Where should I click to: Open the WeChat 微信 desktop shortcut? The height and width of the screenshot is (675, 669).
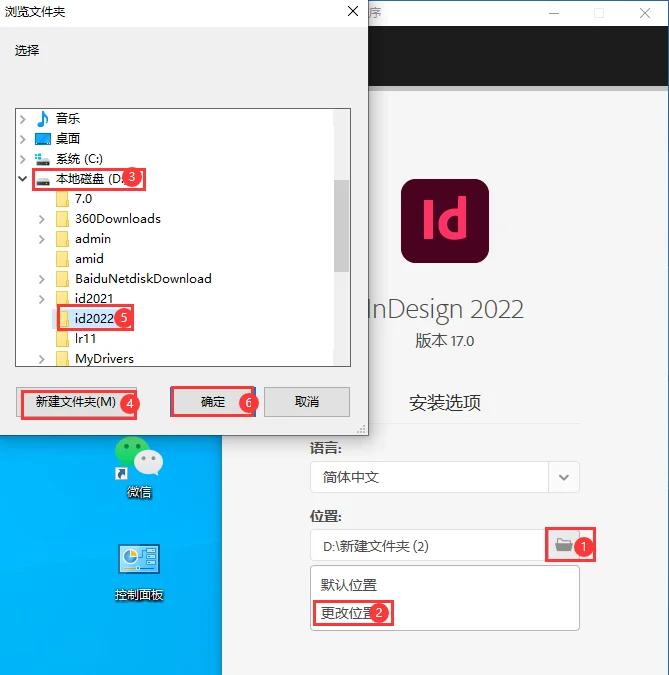coord(139,468)
